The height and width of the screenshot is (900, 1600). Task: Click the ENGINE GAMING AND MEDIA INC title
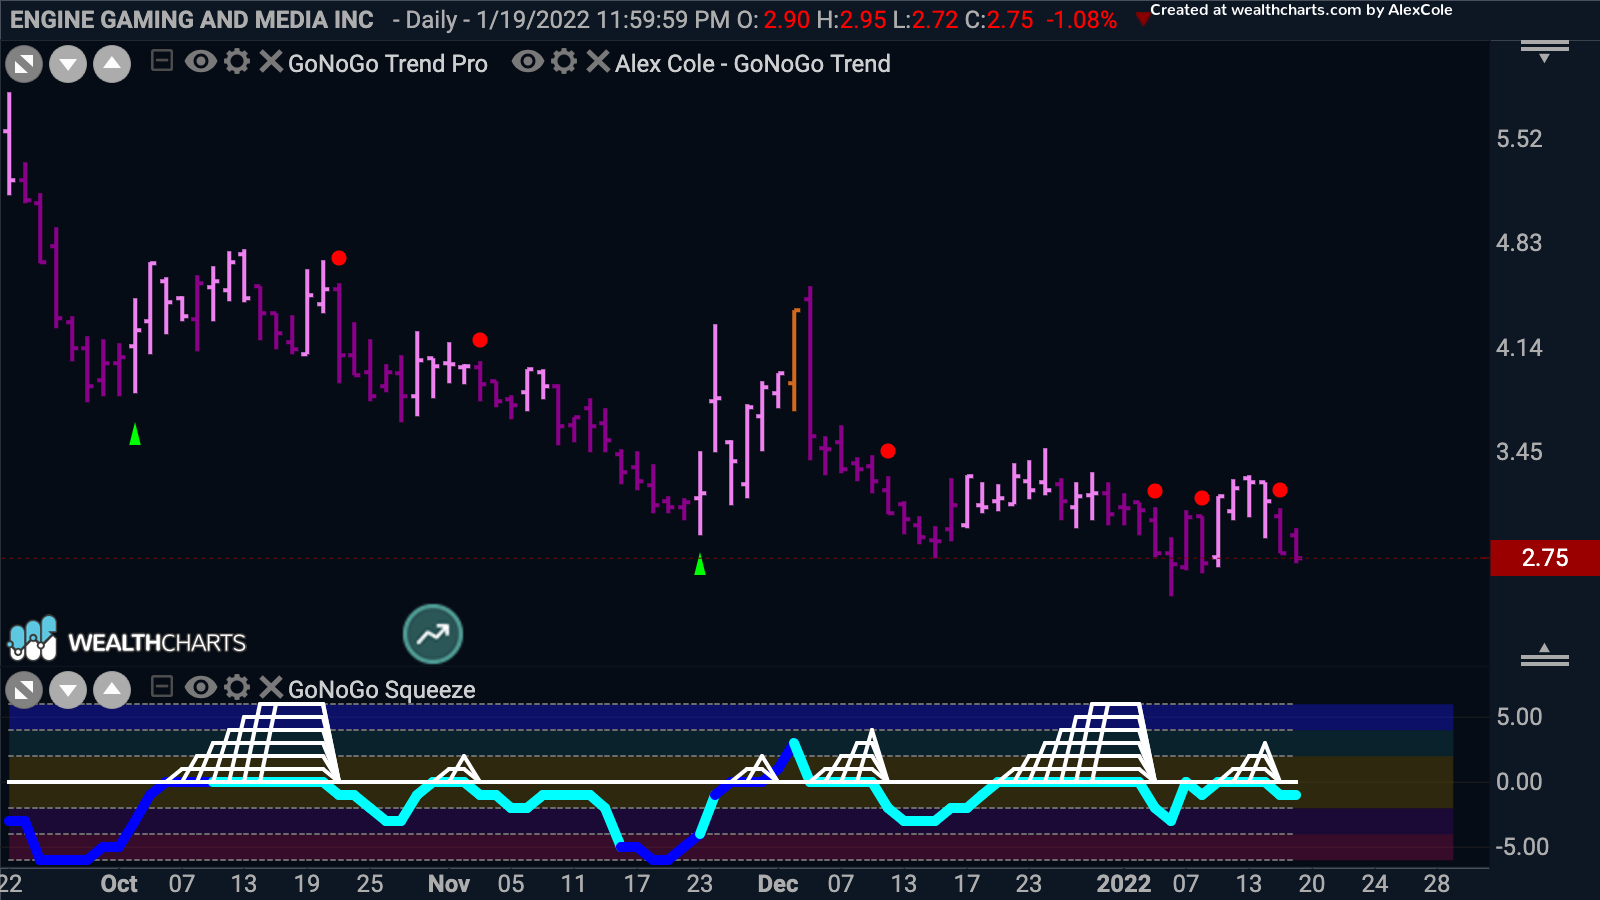[x=192, y=20]
